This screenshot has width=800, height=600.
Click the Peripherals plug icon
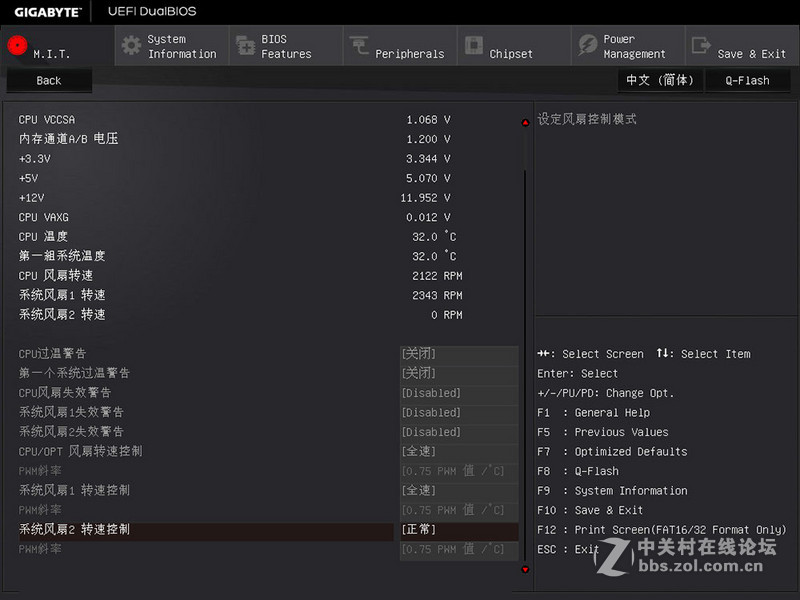tap(359, 46)
